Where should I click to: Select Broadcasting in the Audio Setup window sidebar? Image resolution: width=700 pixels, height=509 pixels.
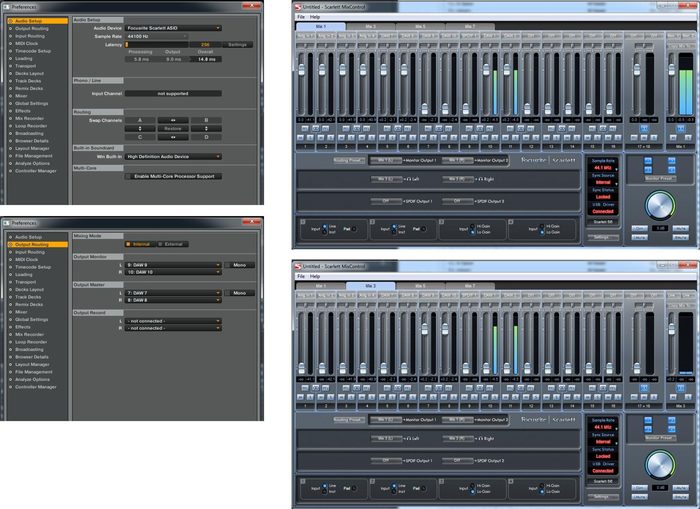pyautogui.click(x=29, y=134)
